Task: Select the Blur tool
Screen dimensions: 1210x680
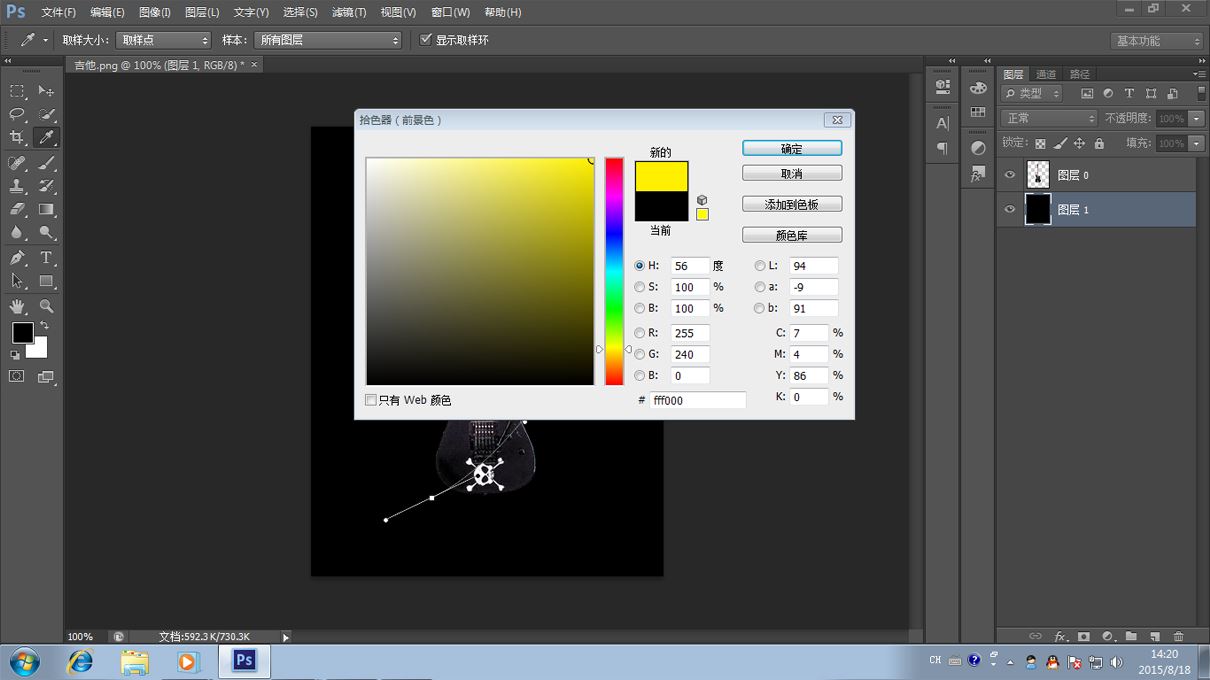Action: click(17, 233)
